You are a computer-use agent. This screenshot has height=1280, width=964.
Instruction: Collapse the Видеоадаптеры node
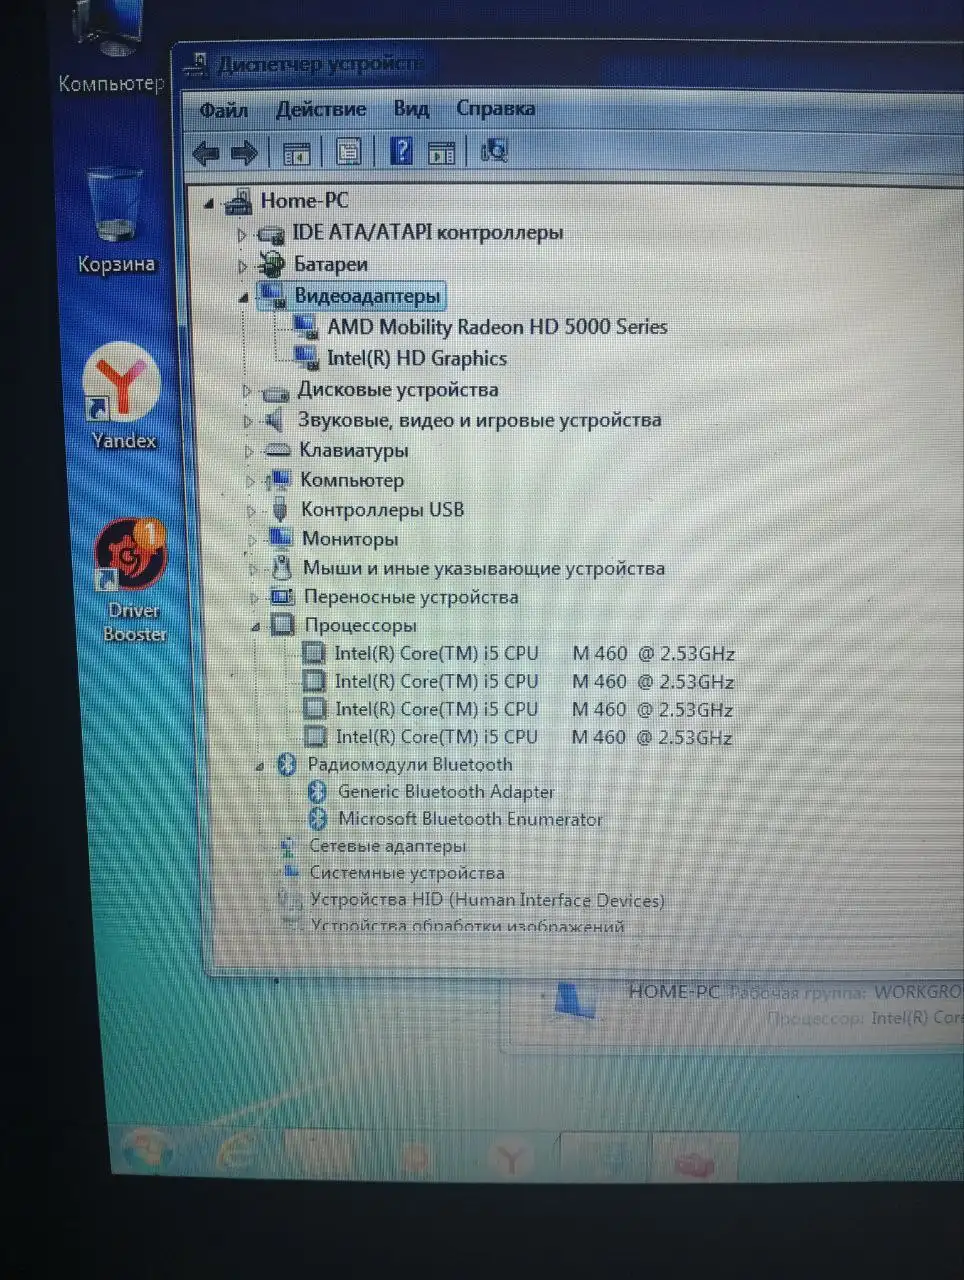pos(243,297)
